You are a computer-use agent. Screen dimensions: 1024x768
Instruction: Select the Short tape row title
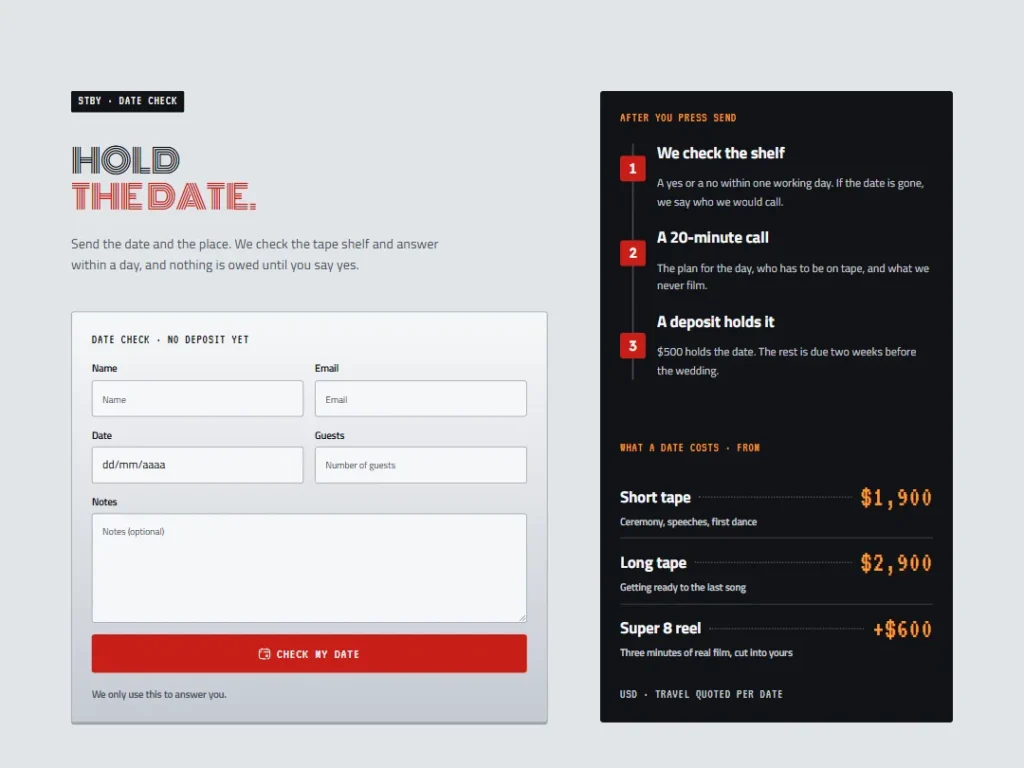[x=655, y=498]
